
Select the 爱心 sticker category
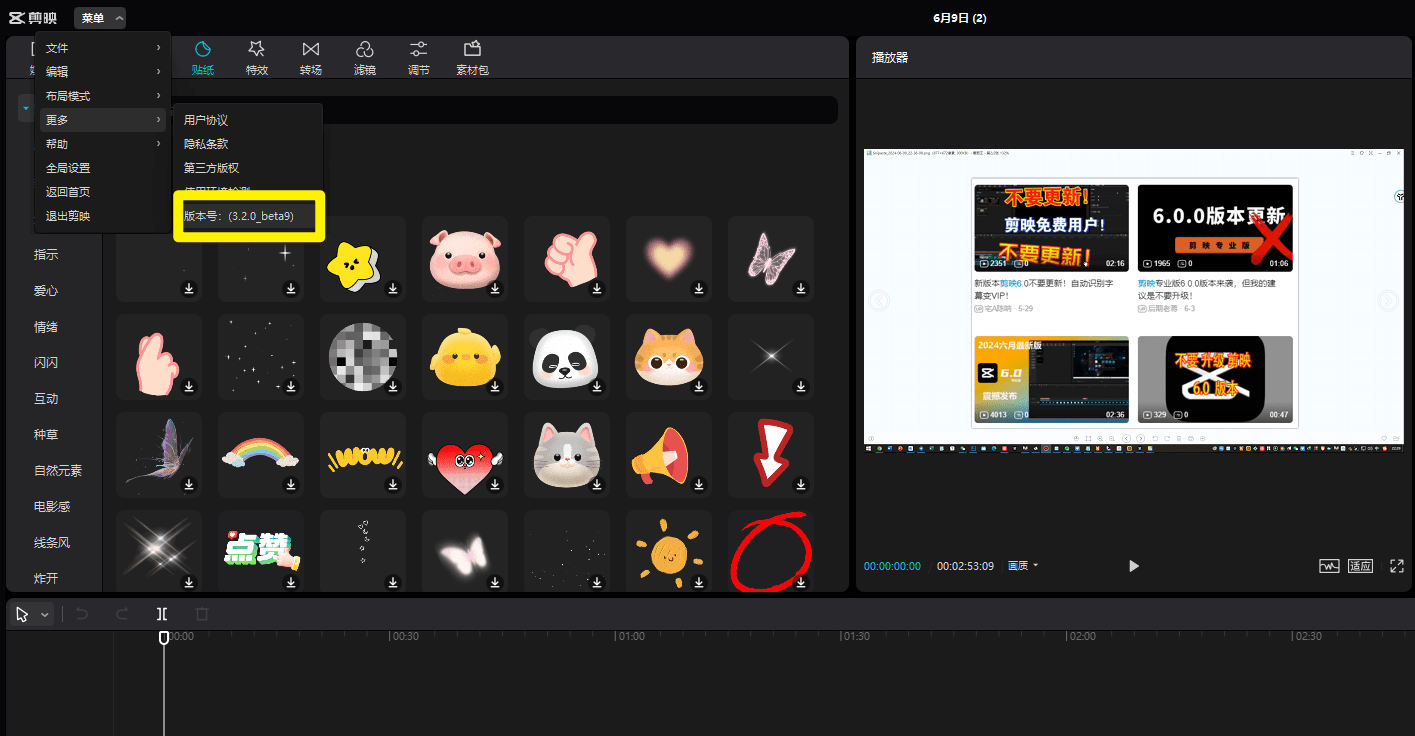(46, 291)
